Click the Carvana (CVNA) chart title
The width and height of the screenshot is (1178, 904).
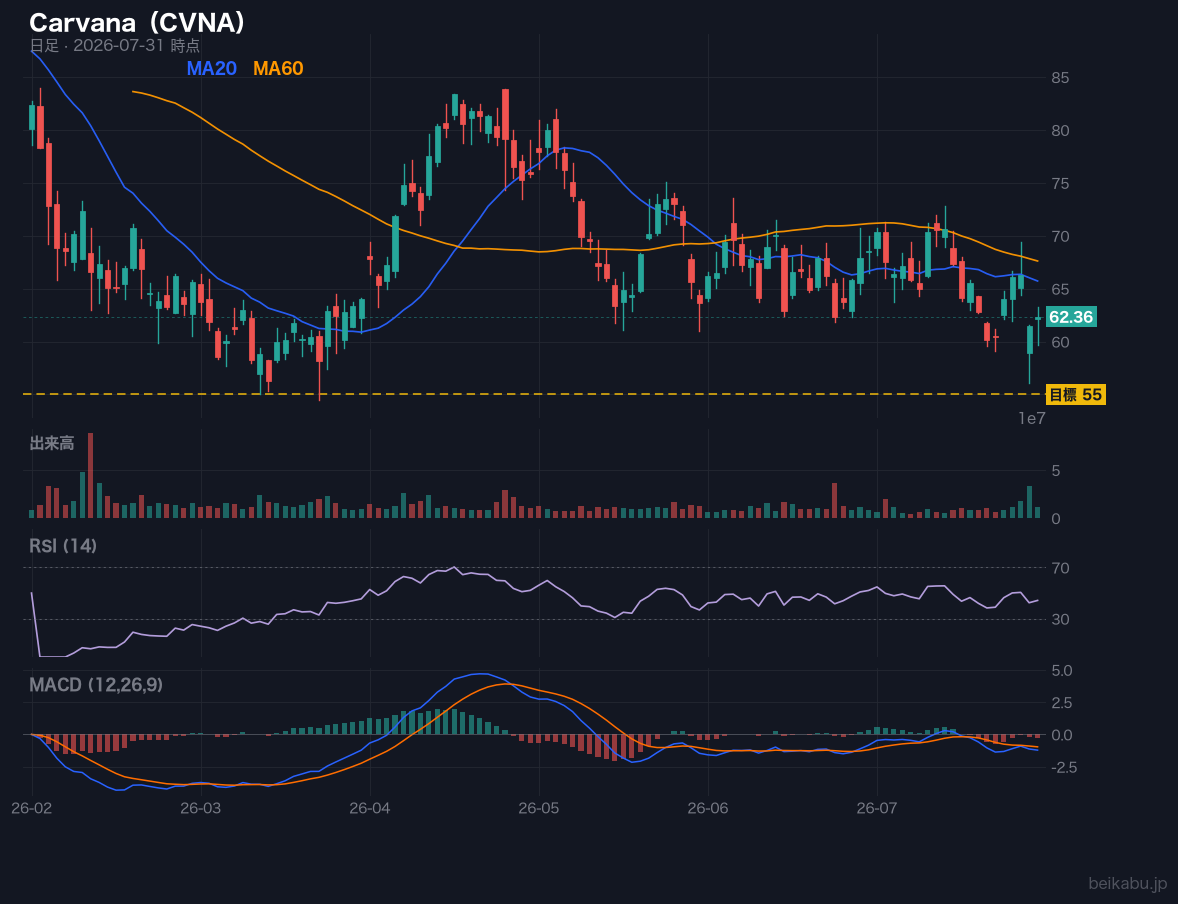137,23
